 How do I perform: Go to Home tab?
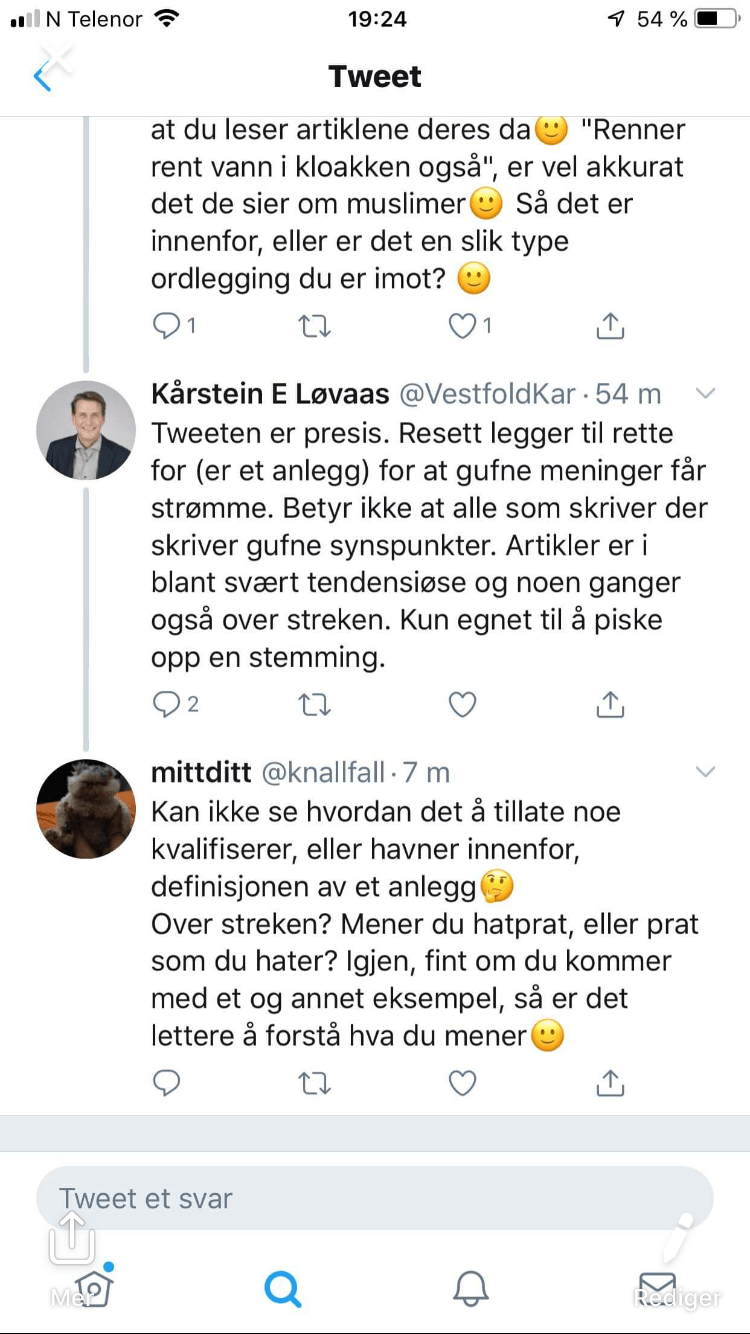(x=94, y=1288)
